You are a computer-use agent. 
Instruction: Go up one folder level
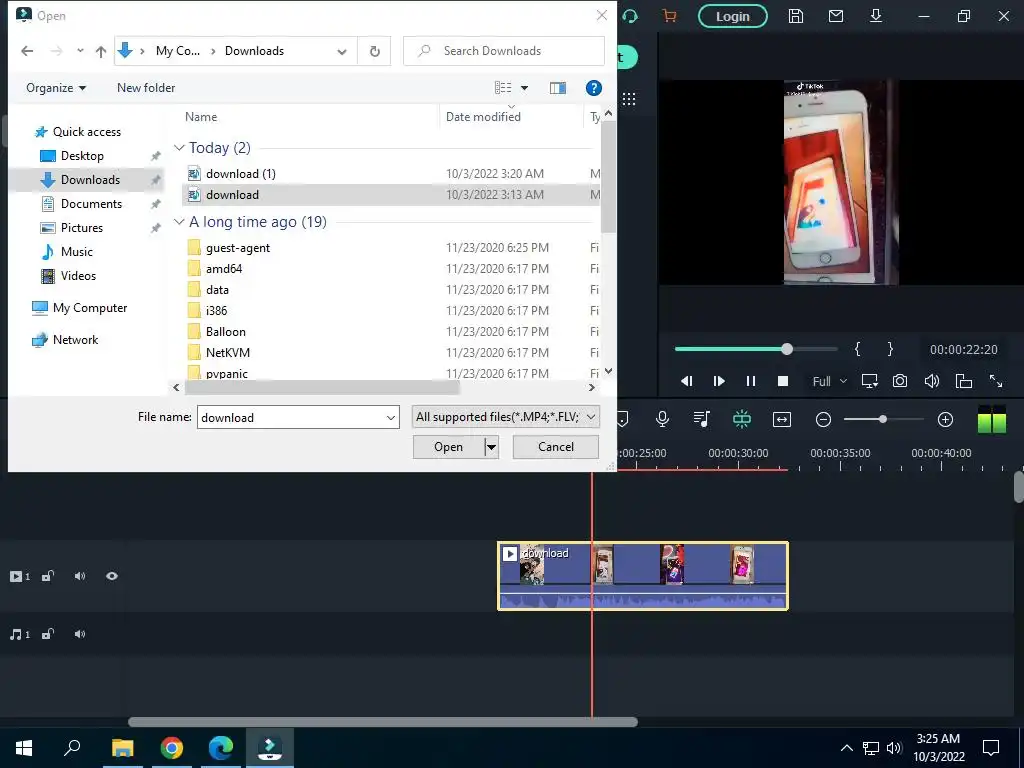(x=101, y=51)
